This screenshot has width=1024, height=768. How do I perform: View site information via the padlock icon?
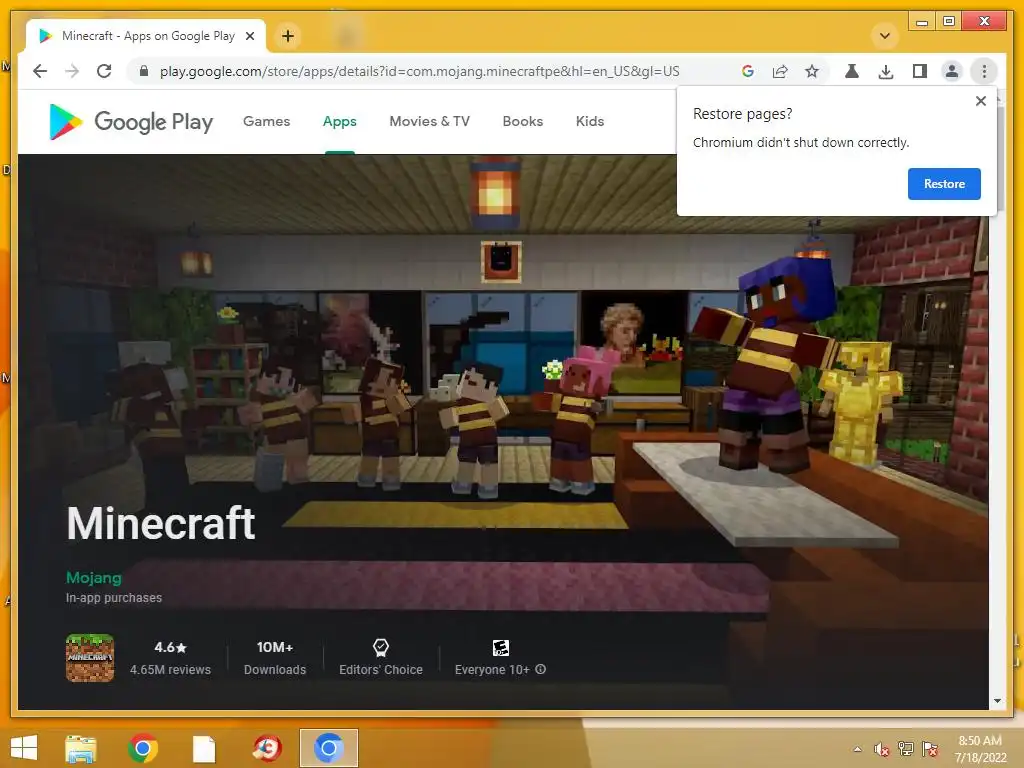(x=144, y=71)
